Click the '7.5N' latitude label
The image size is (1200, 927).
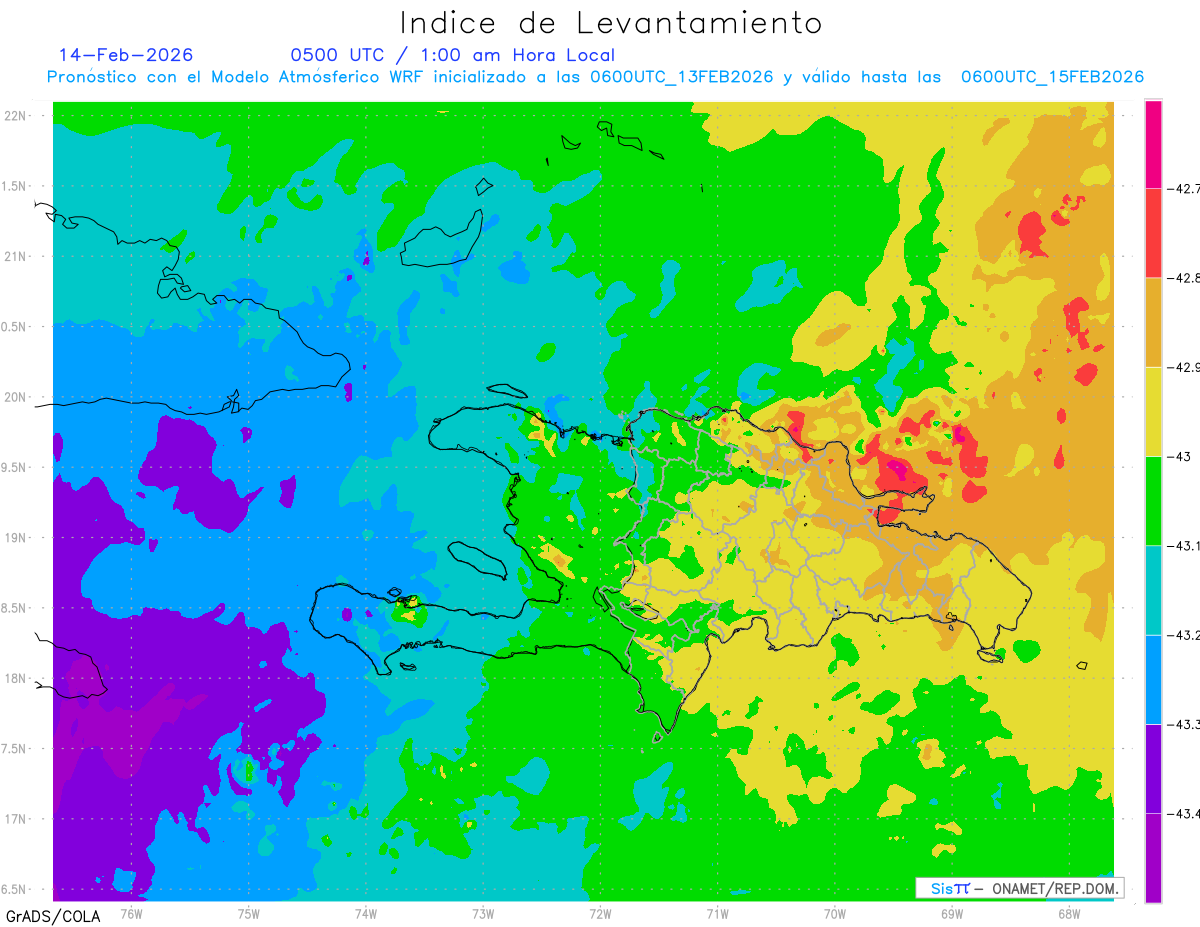(15, 749)
